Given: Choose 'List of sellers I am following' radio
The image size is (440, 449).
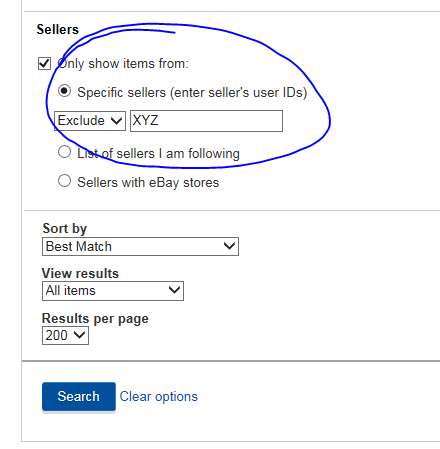Looking at the screenshot, I should 64,152.
